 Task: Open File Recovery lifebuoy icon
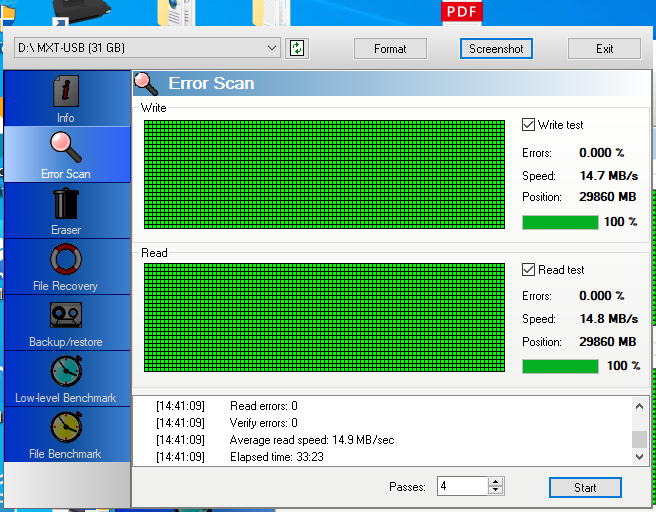[x=65, y=260]
